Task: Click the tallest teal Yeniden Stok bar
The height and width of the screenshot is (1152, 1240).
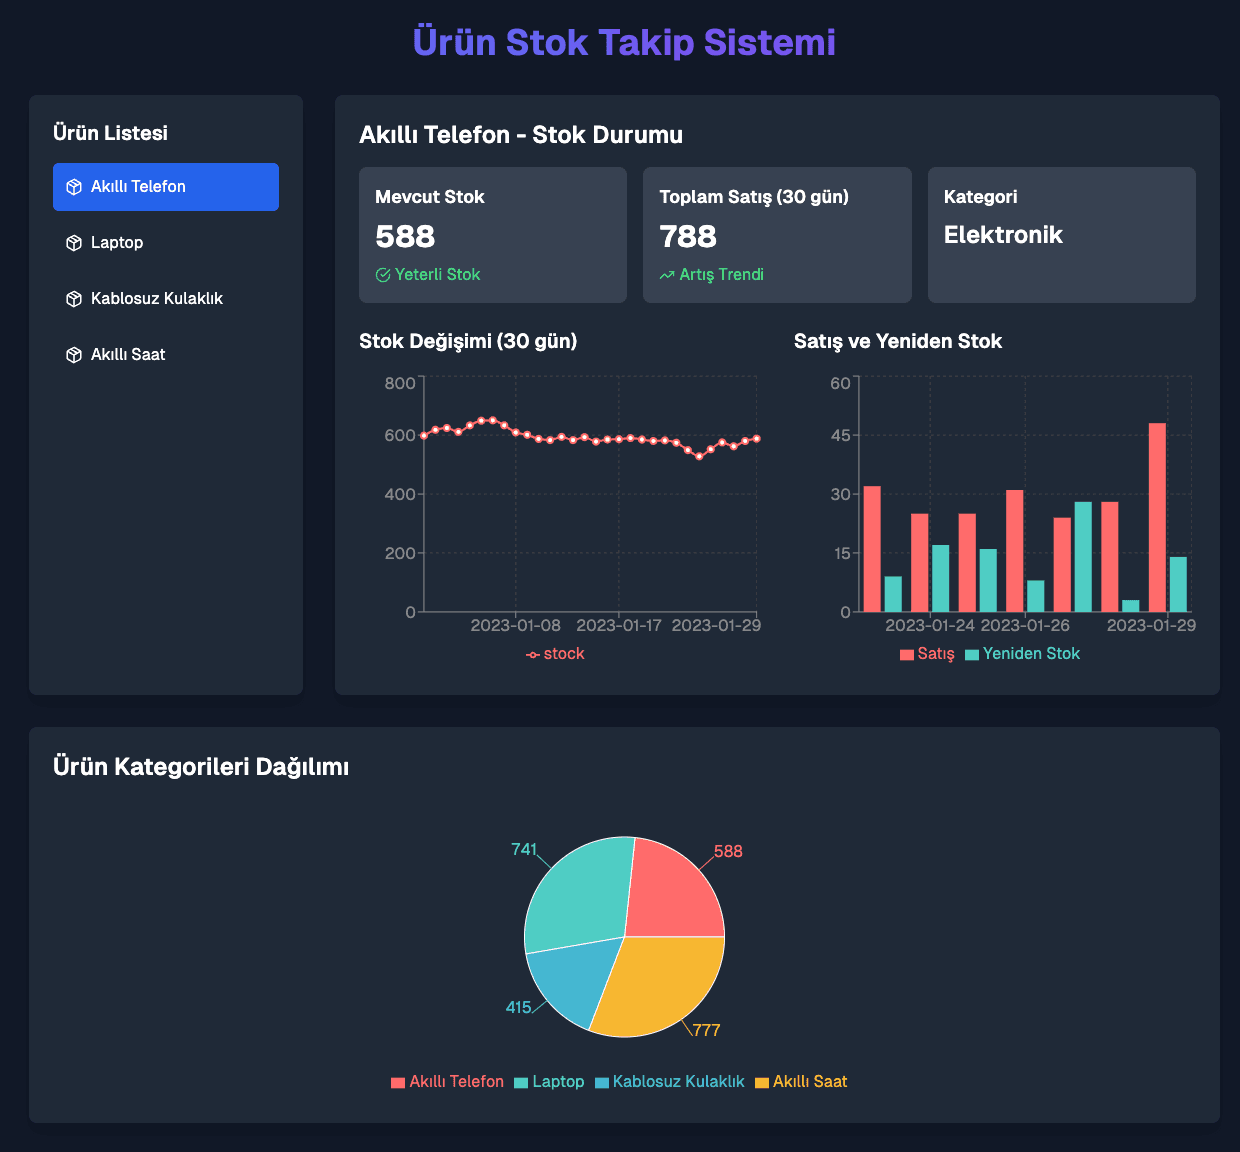Action: (x=1083, y=557)
